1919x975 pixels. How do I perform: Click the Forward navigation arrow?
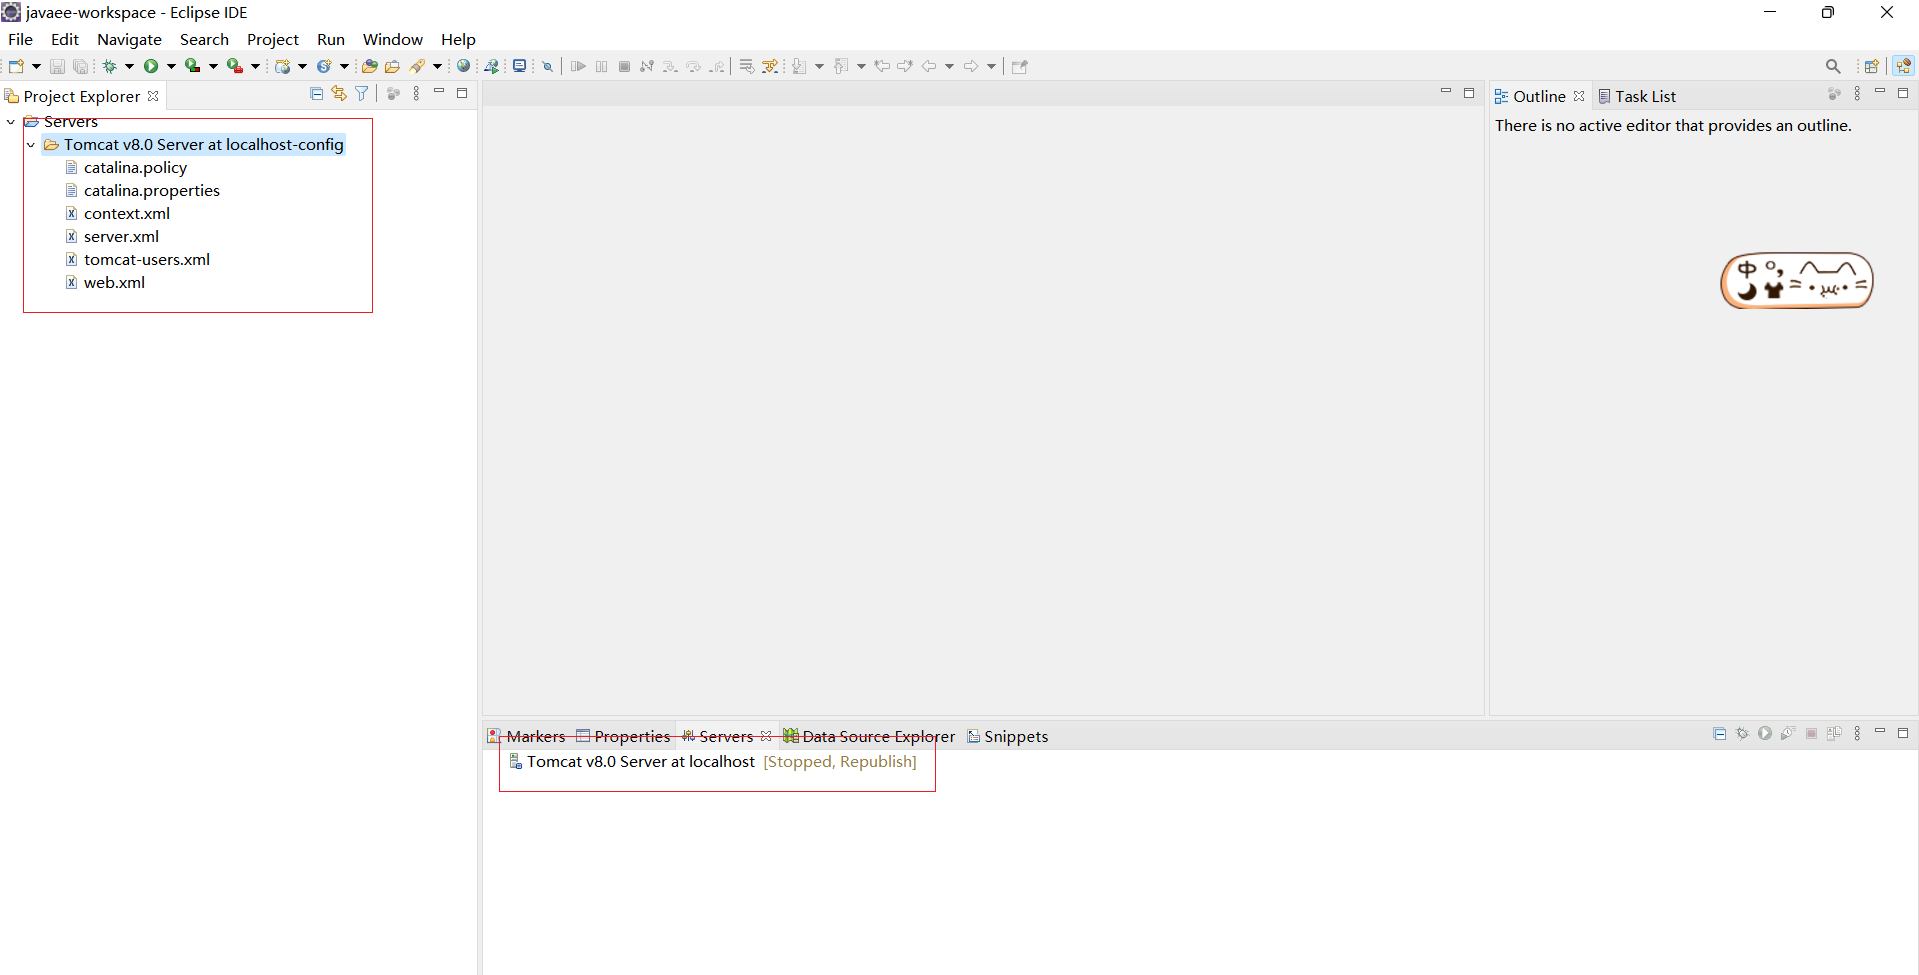coord(971,66)
